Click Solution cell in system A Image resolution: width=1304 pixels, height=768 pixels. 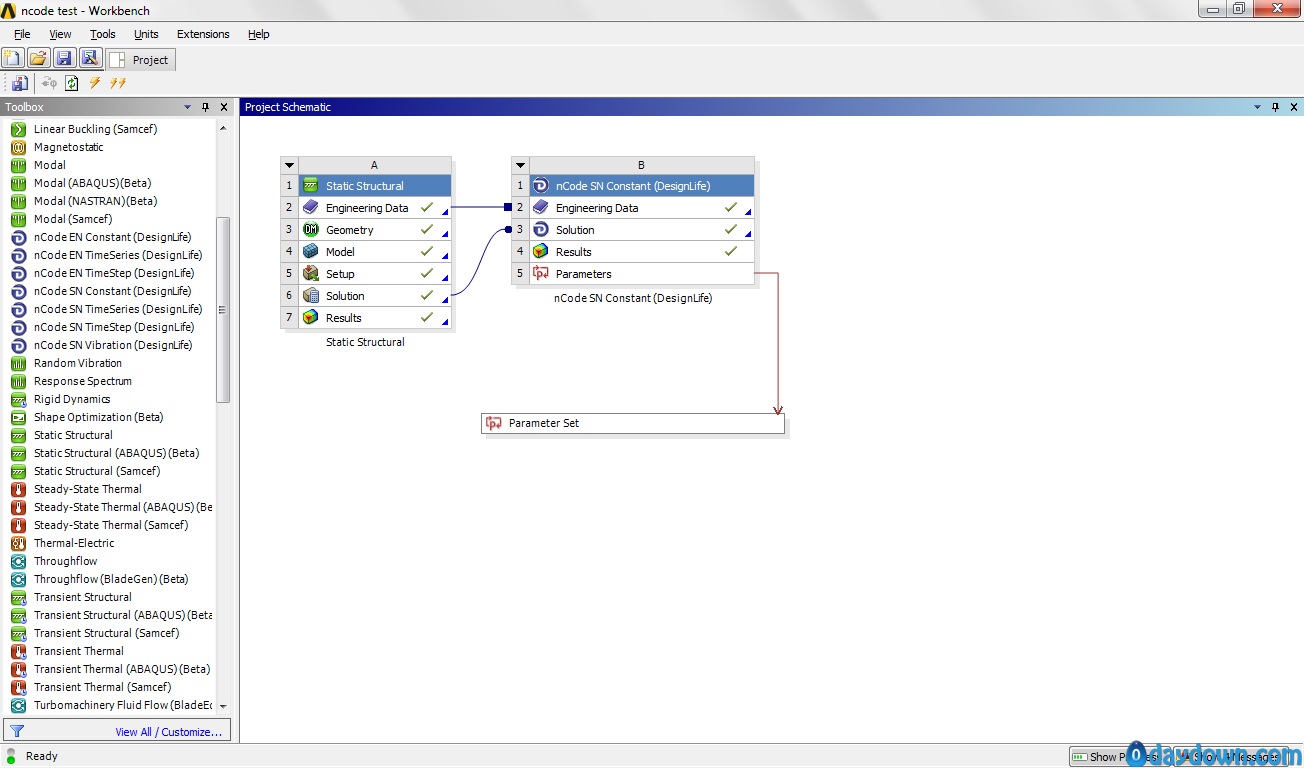pos(375,296)
